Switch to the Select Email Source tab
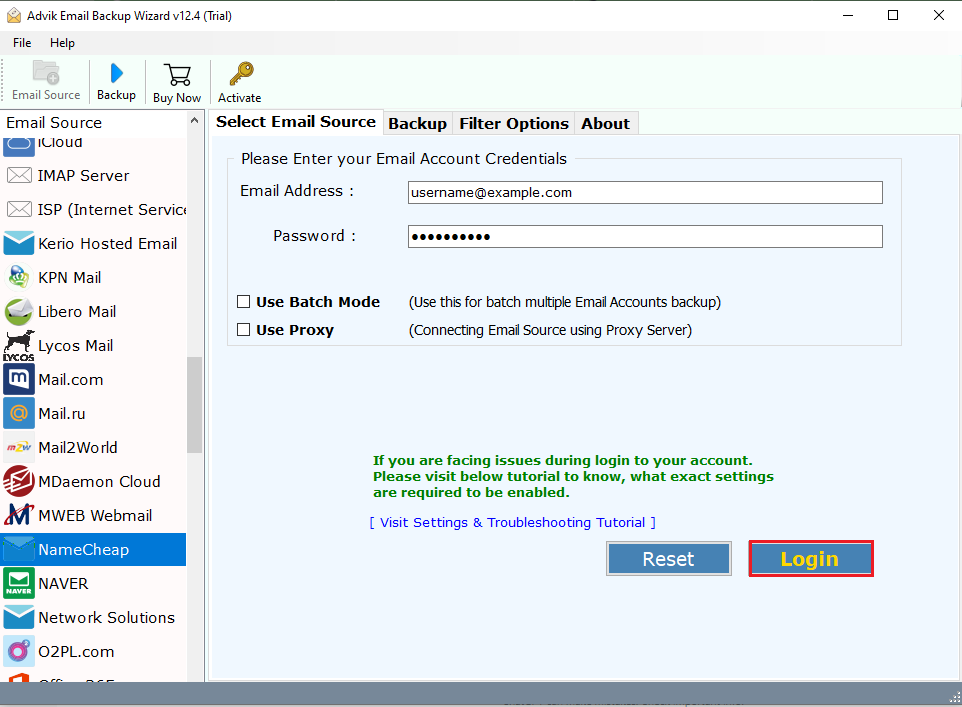This screenshot has width=962, height=707. [296, 122]
